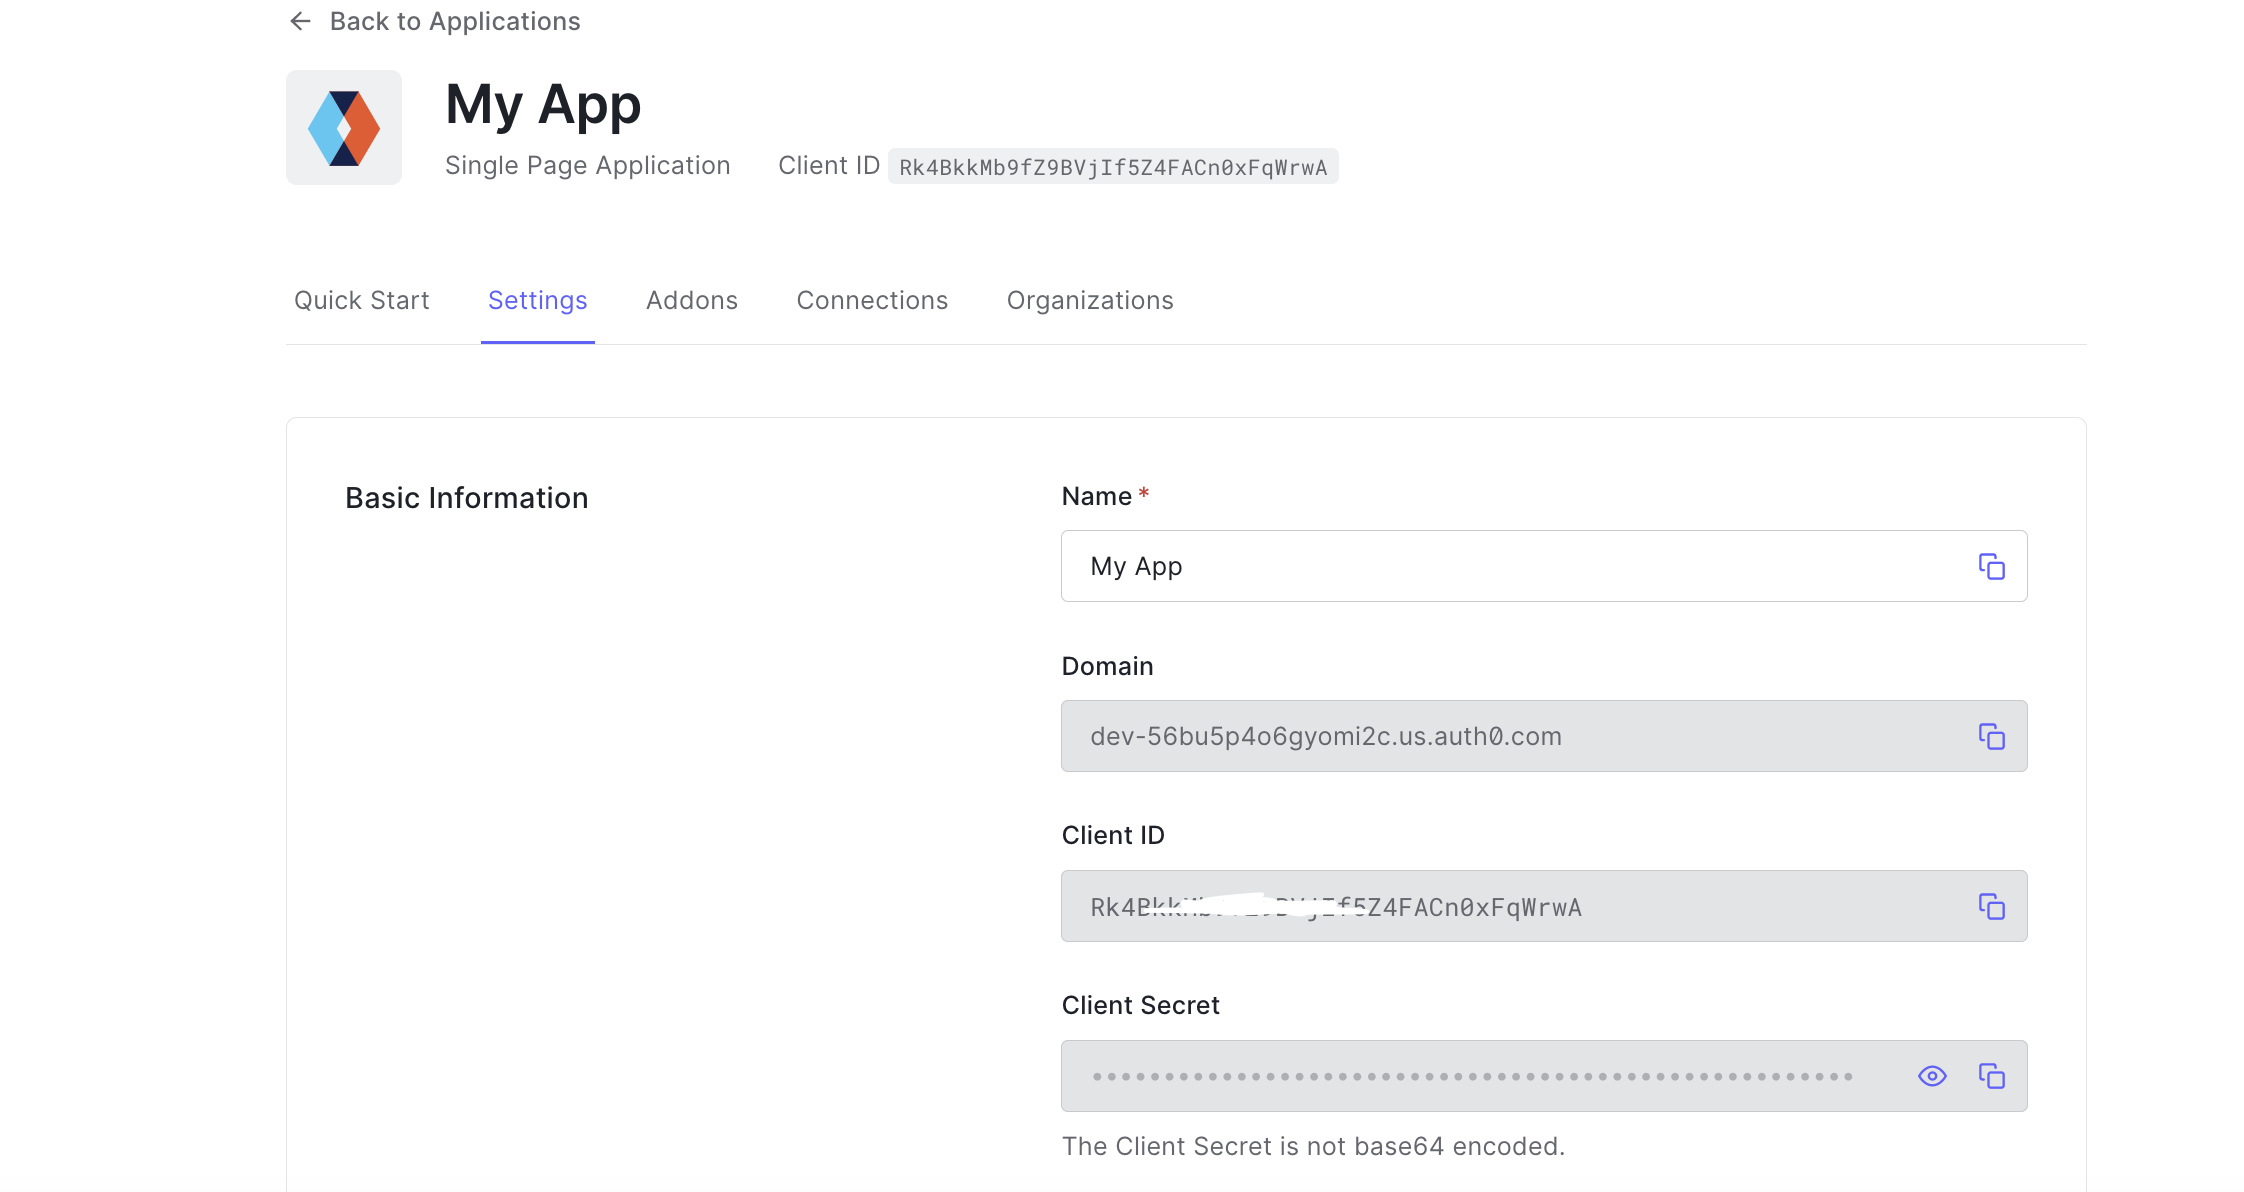Click the My App logo thumbnail

(x=344, y=128)
